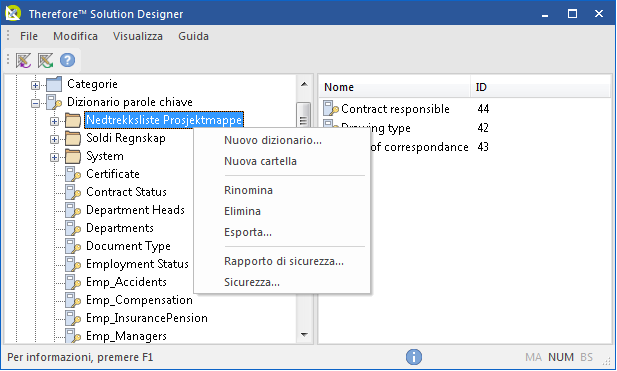Click the Soldi Regnskap folder icon
Image resolution: width=617 pixels, height=371 pixels.
click(73, 138)
